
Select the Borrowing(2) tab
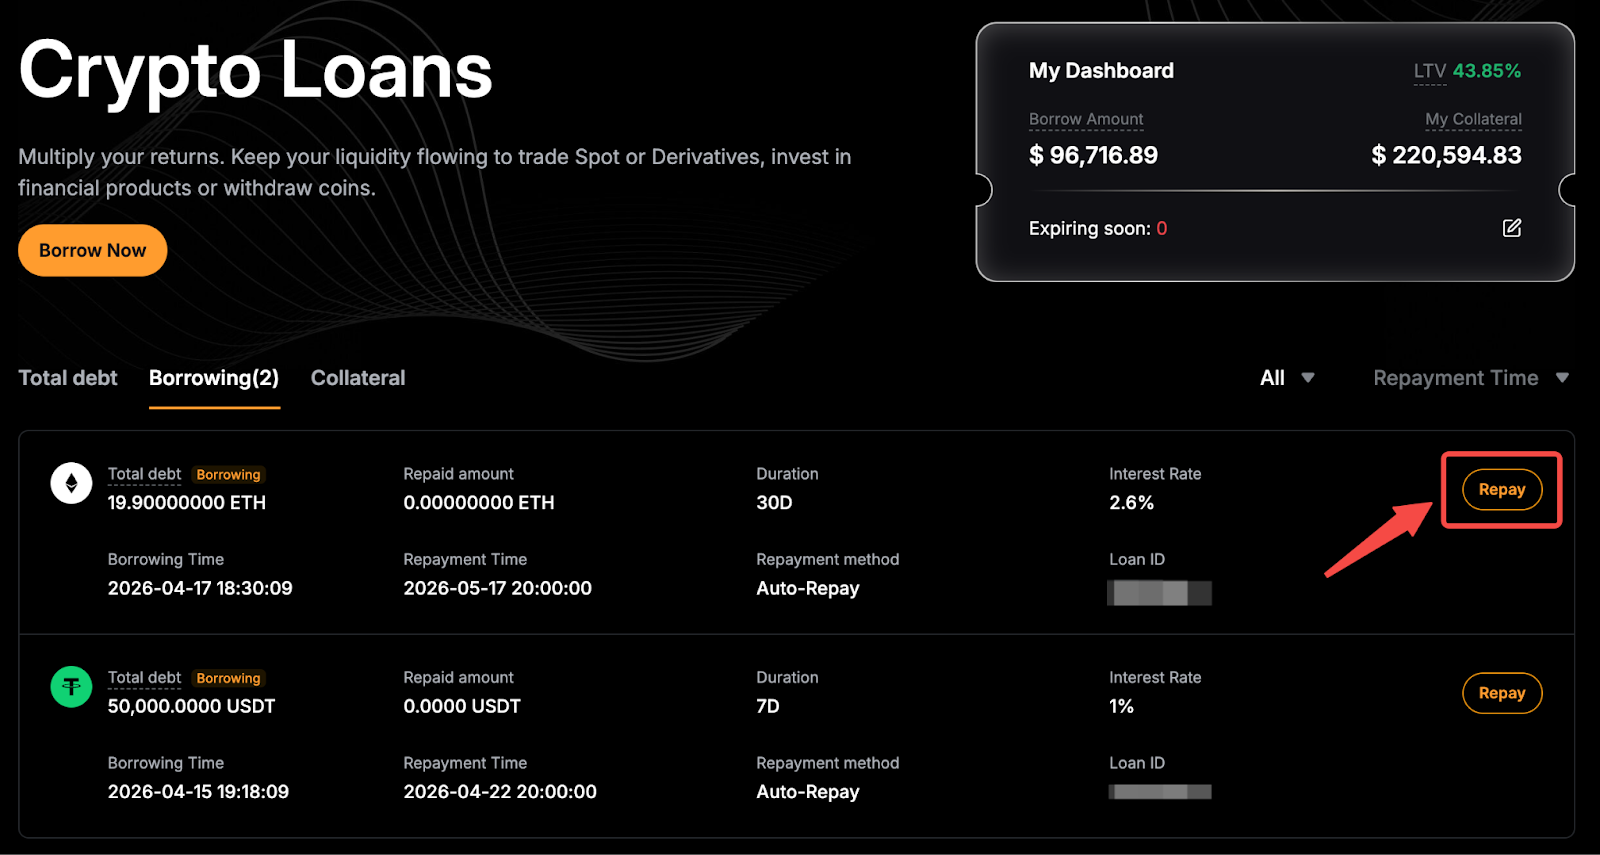click(214, 378)
